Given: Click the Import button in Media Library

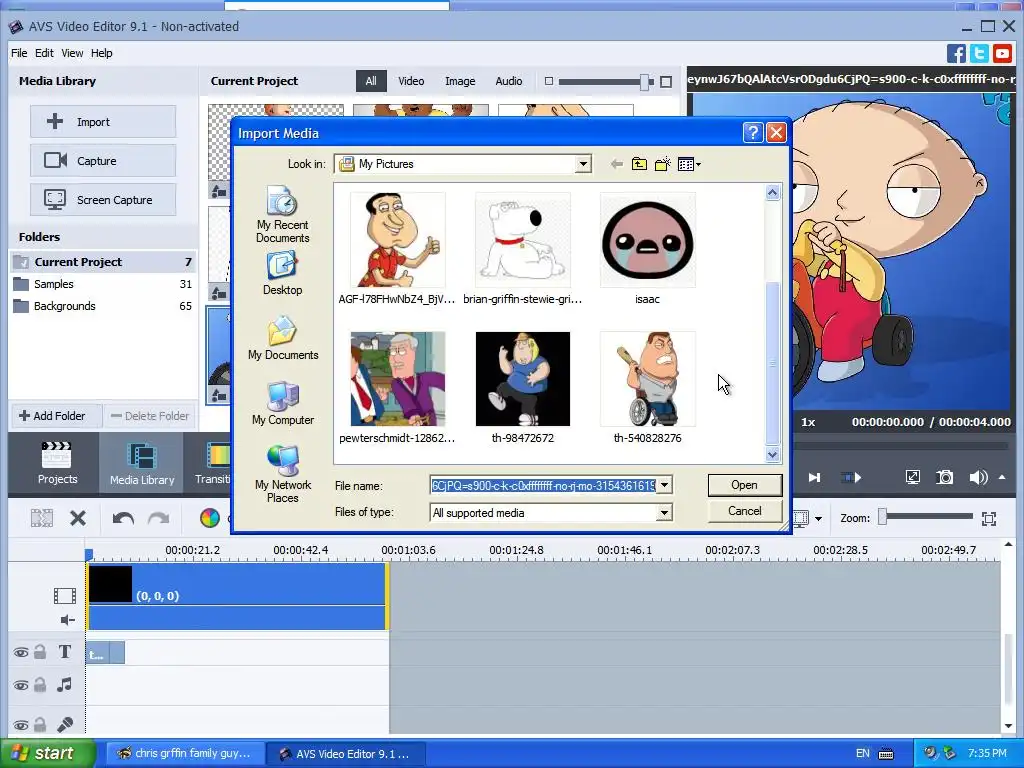Looking at the screenshot, I should 103,121.
